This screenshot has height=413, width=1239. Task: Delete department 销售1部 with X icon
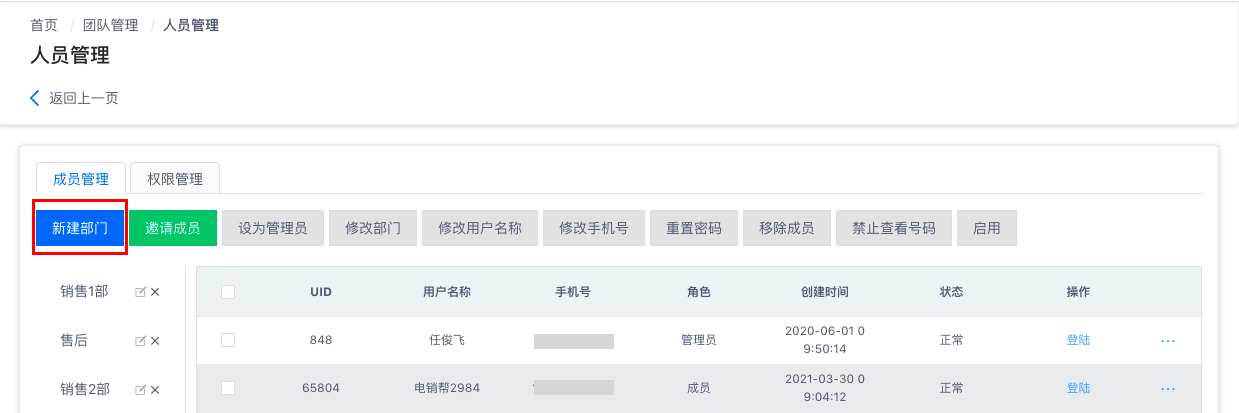pos(155,292)
